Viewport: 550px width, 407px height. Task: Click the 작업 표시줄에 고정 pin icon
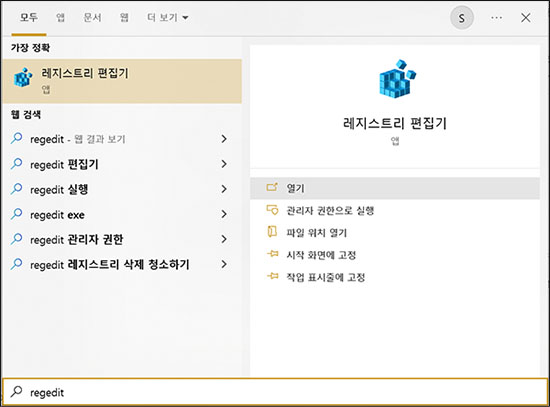click(x=273, y=276)
